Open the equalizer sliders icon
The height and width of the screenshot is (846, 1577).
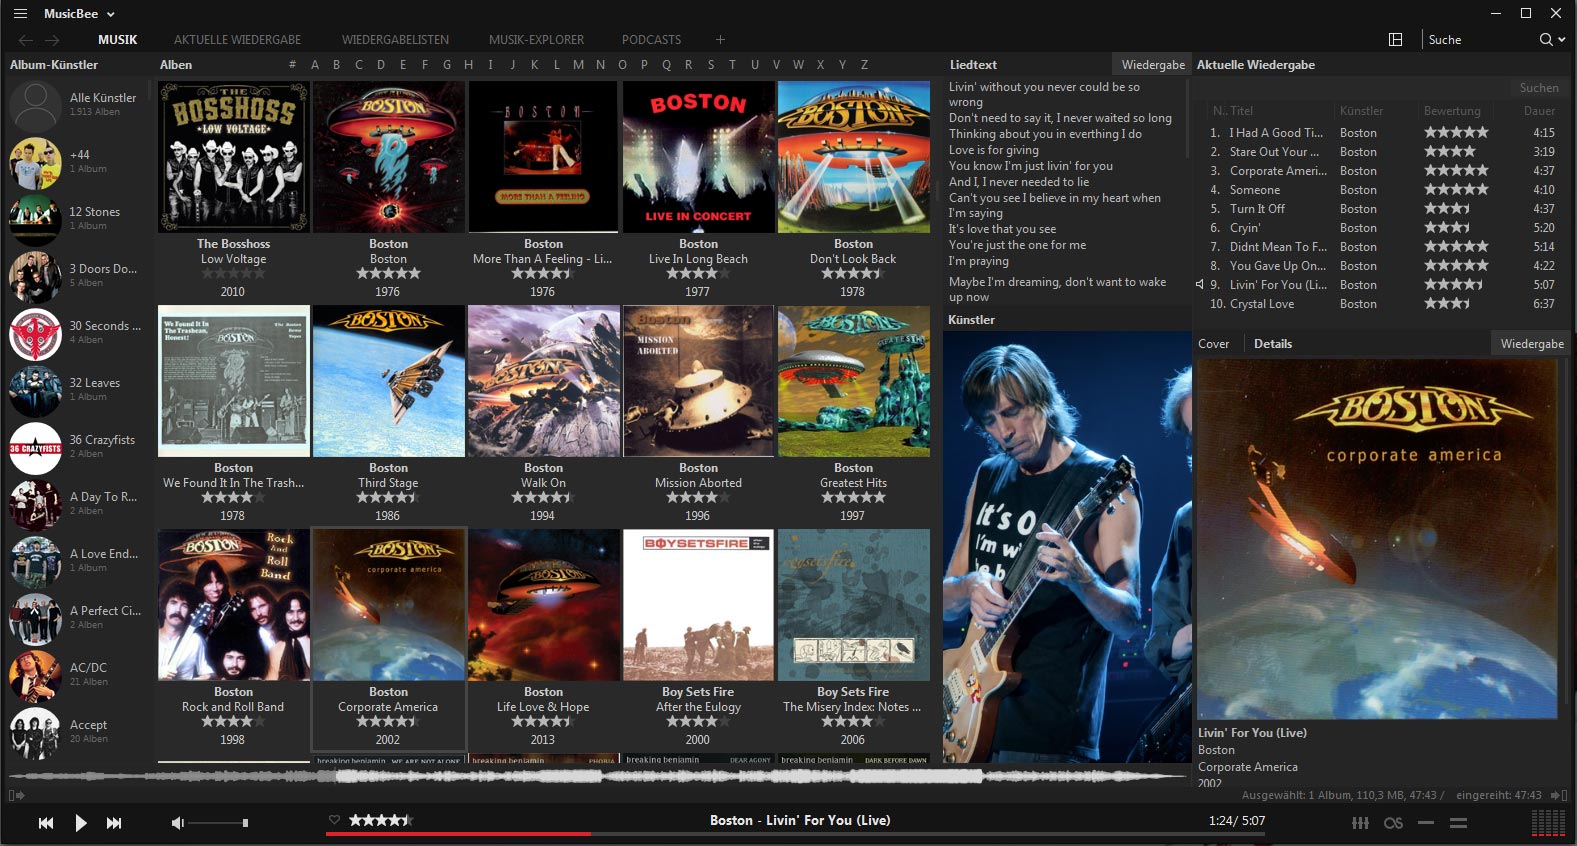click(1360, 823)
